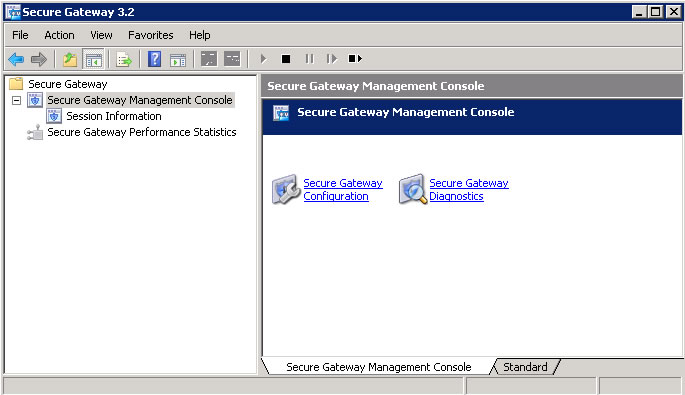This screenshot has width=685, height=395.
Task: Click the Stop square button
Action: point(286,59)
